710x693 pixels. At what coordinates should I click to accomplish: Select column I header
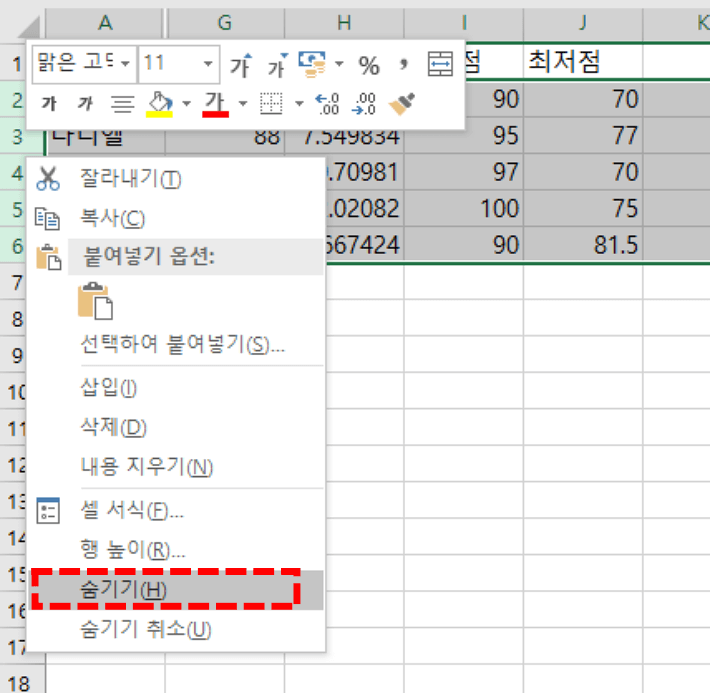tap(464, 23)
